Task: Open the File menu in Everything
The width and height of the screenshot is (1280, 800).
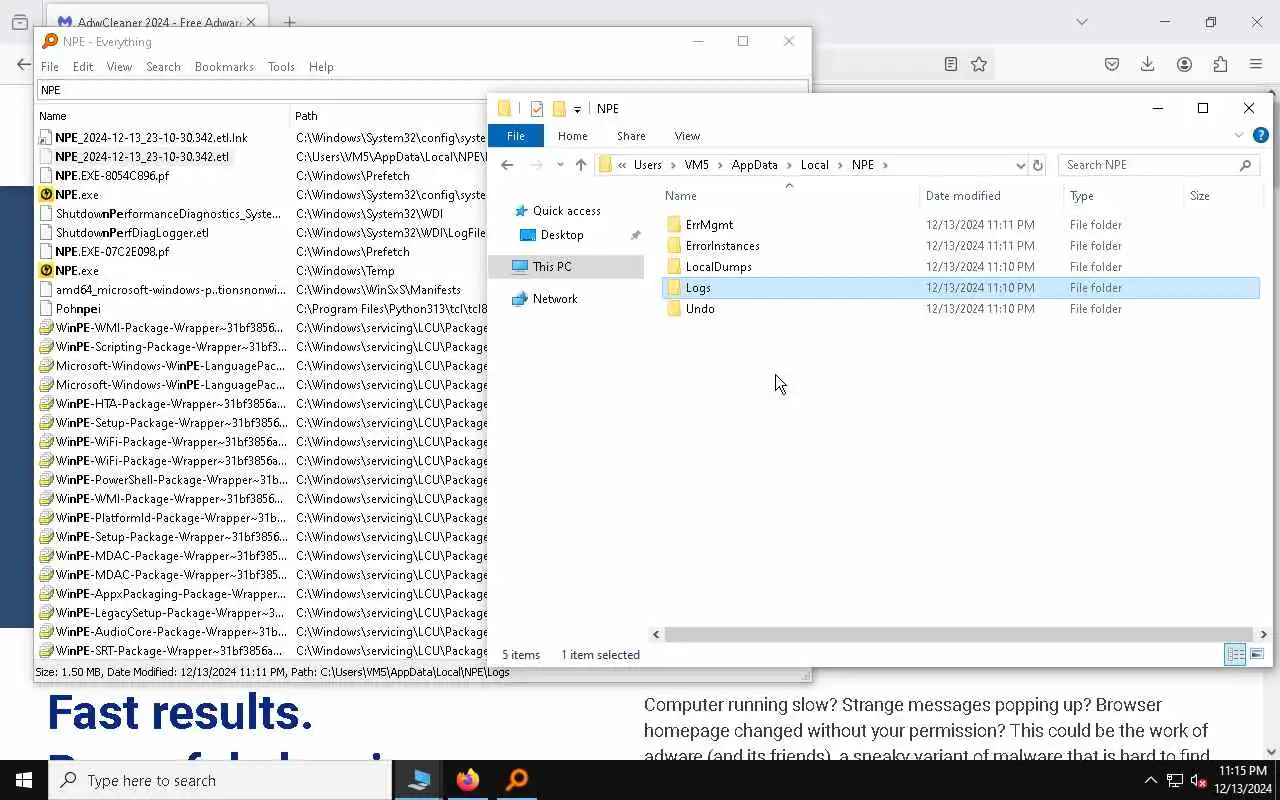Action: coord(49,67)
